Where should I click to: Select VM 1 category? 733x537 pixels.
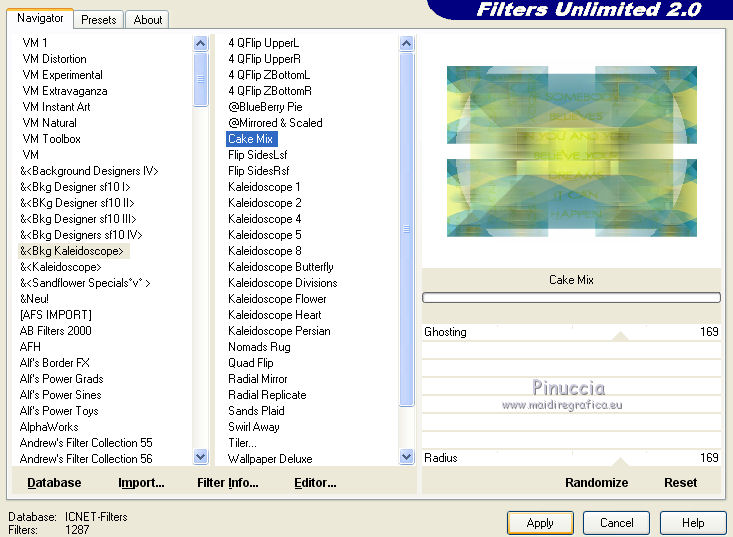(x=35, y=43)
